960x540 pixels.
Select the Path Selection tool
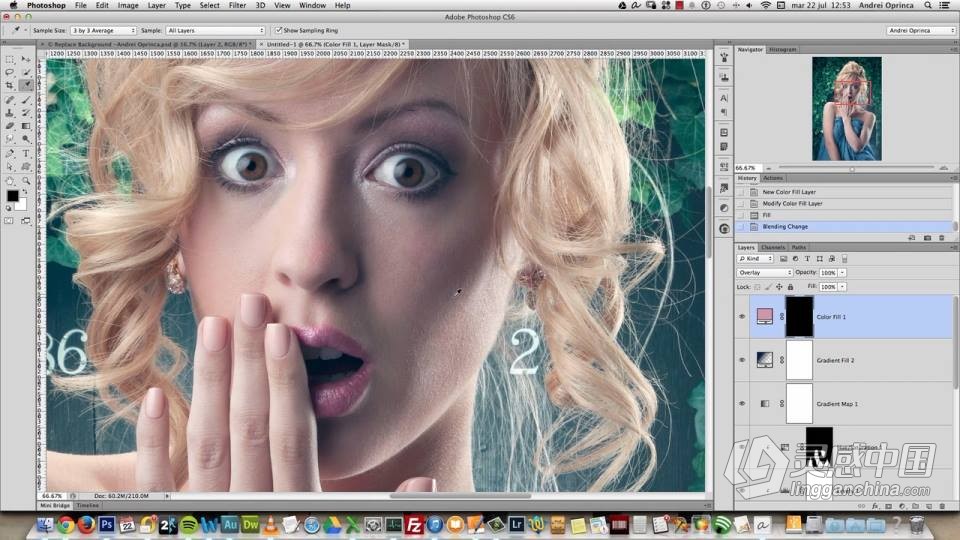tap(10, 167)
